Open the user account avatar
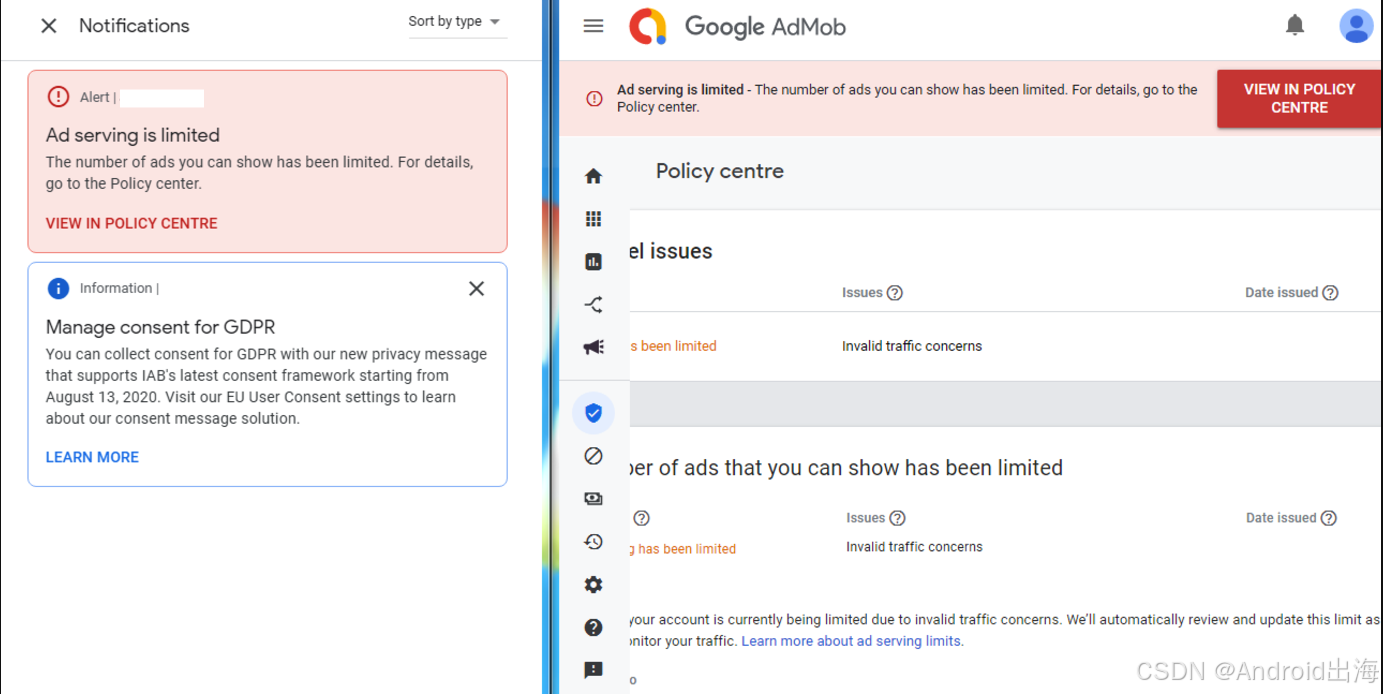The width and height of the screenshot is (1383, 694). [1356, 26]
